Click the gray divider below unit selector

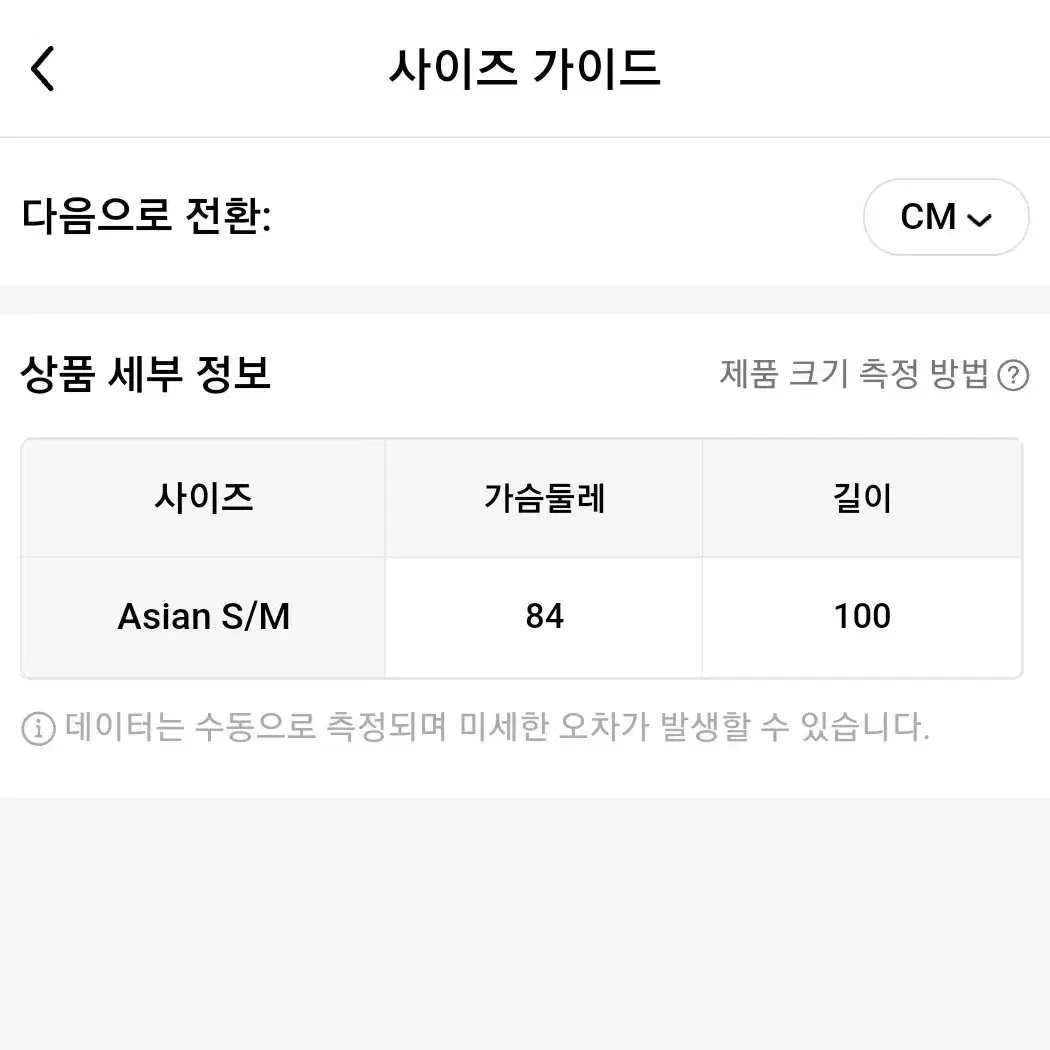click(525, 299)
